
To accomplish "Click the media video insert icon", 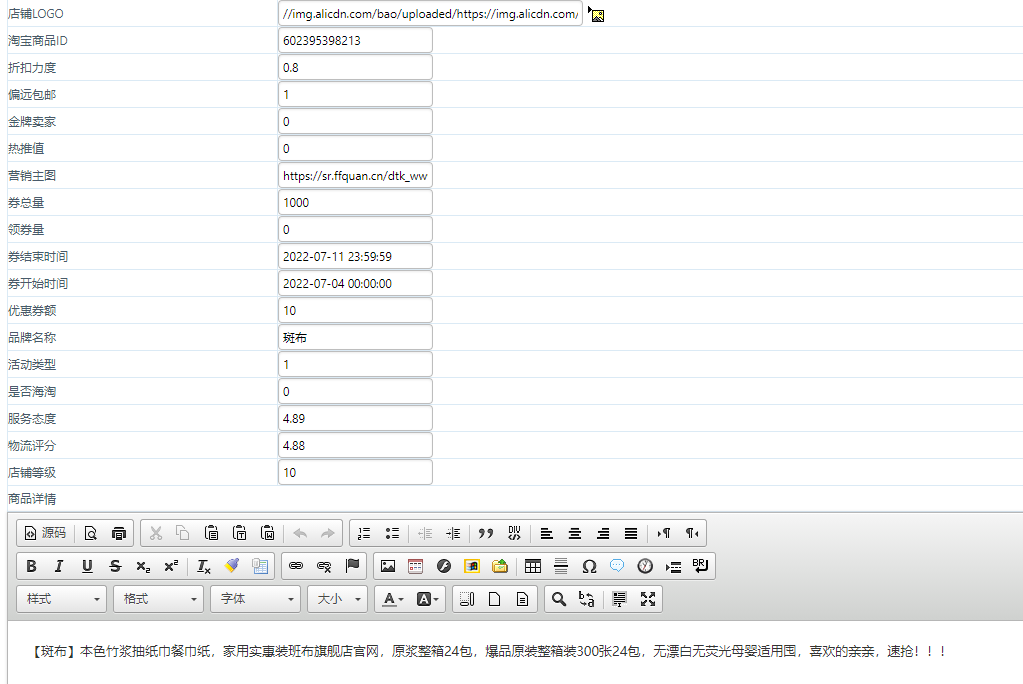I will pyautogui.click(x=472, y=566).
